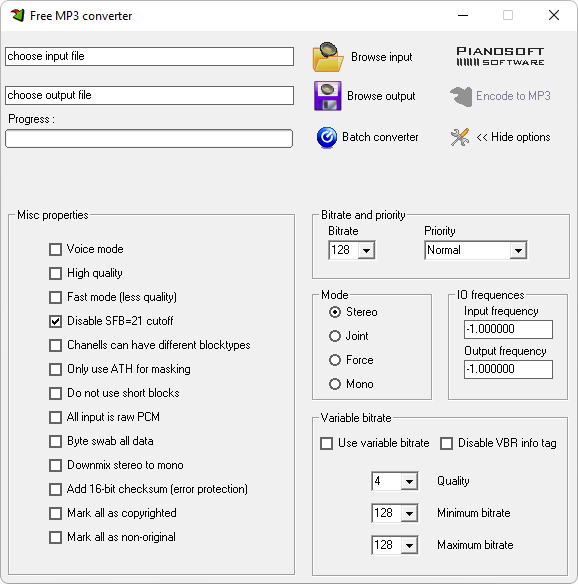Click the Browse output floppy disk icon
This screenshot has height=584, width=578.
tap(327, 96)
